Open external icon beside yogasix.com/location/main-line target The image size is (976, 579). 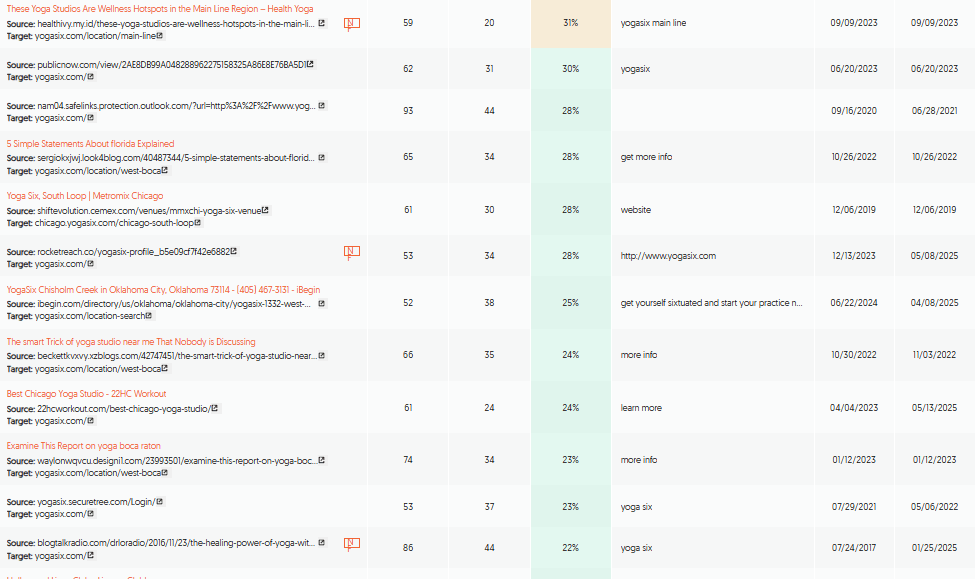[x=160, y=35]
